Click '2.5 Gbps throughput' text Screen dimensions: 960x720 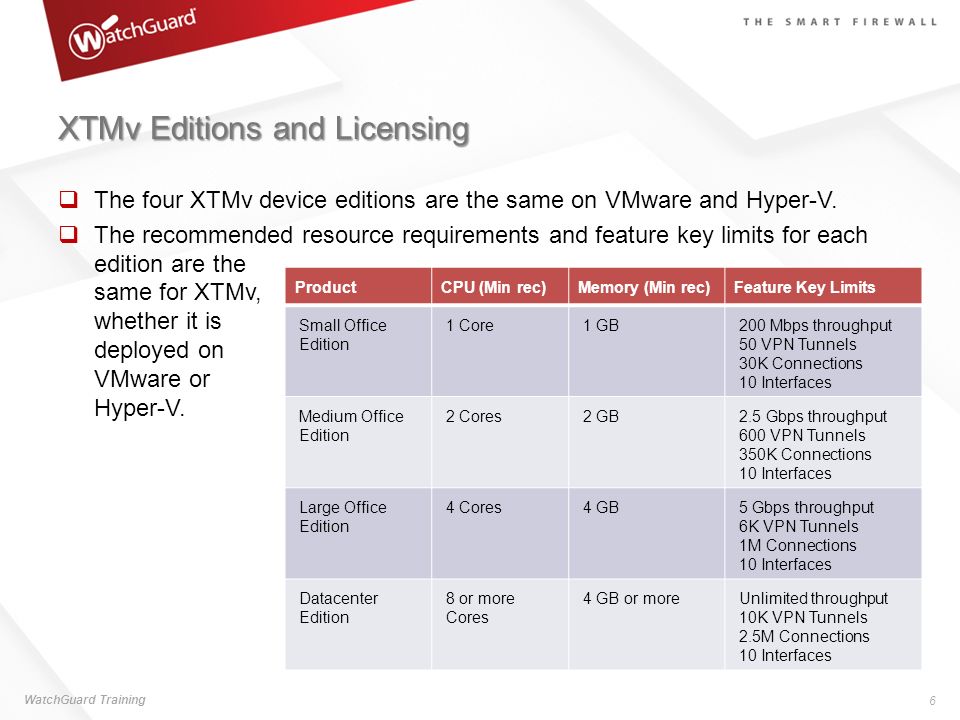tap(812, 417)
